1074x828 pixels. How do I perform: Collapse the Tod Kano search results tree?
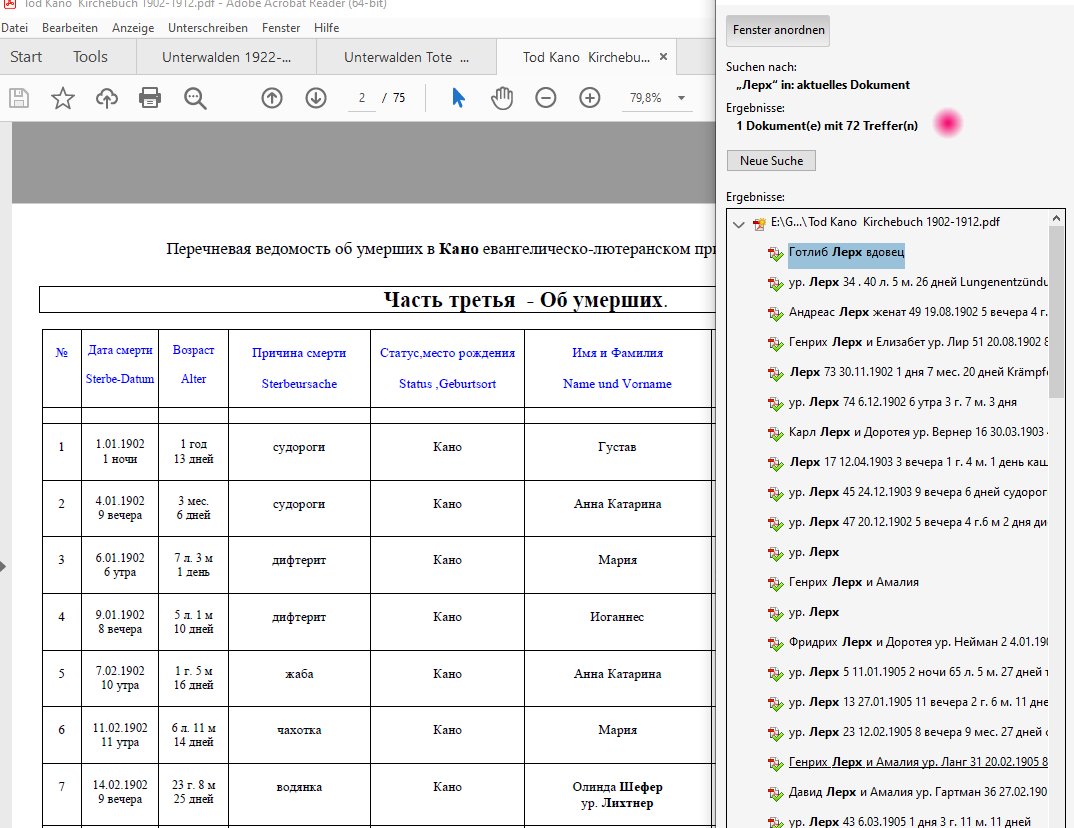pos(738,223)
